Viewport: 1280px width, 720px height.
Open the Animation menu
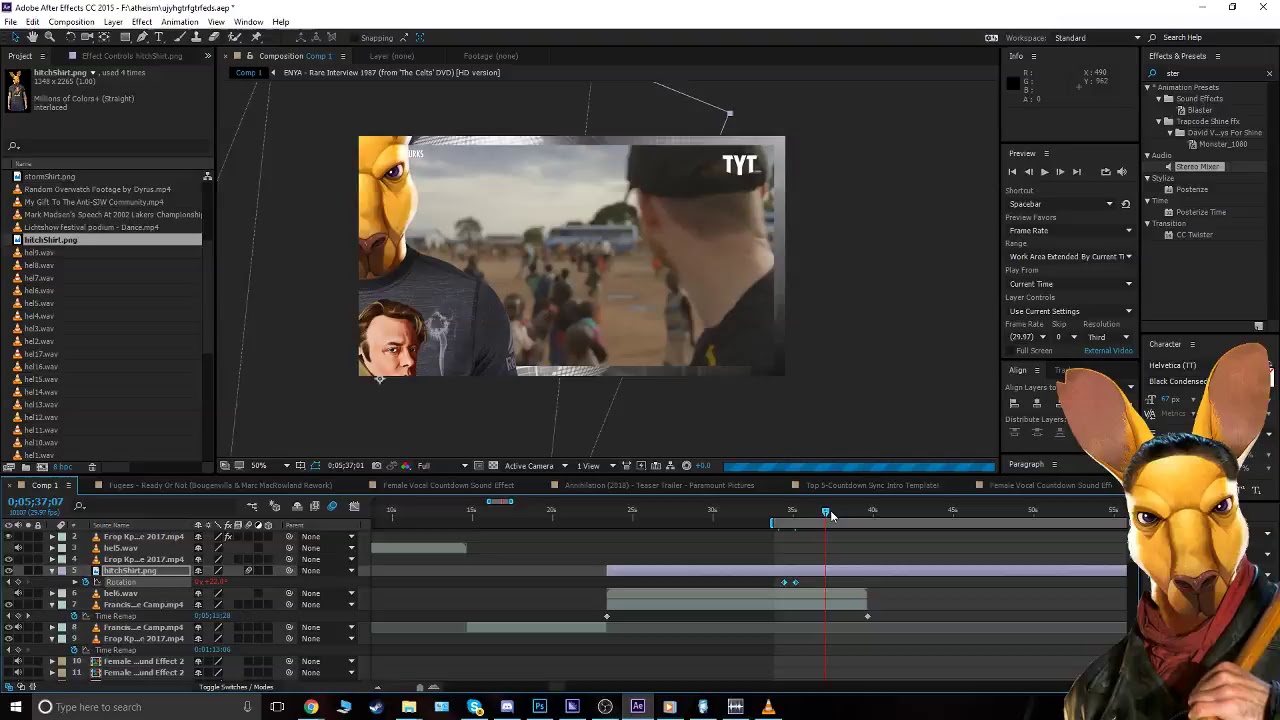[x=180, y=22]
